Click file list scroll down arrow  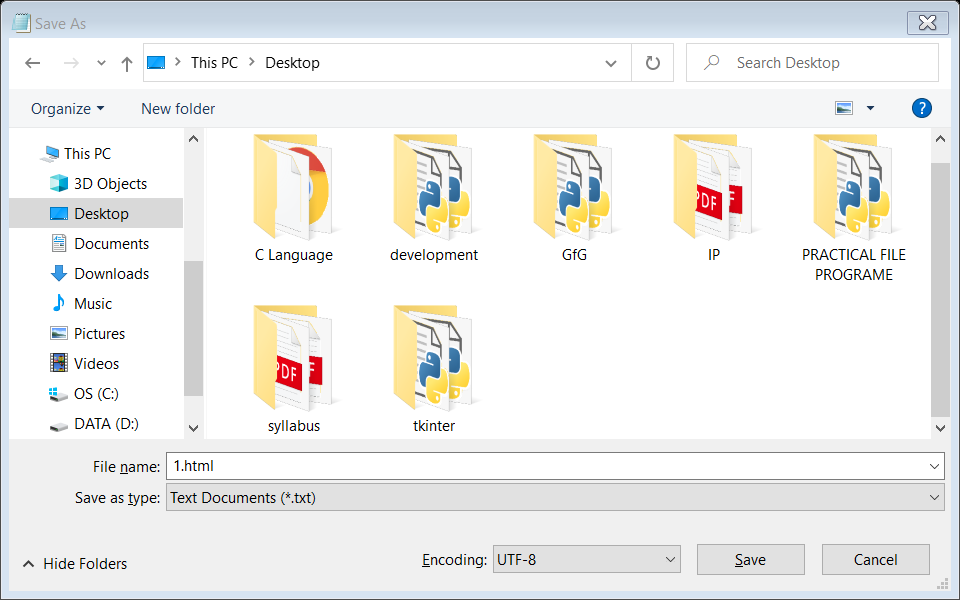(940, 429)
